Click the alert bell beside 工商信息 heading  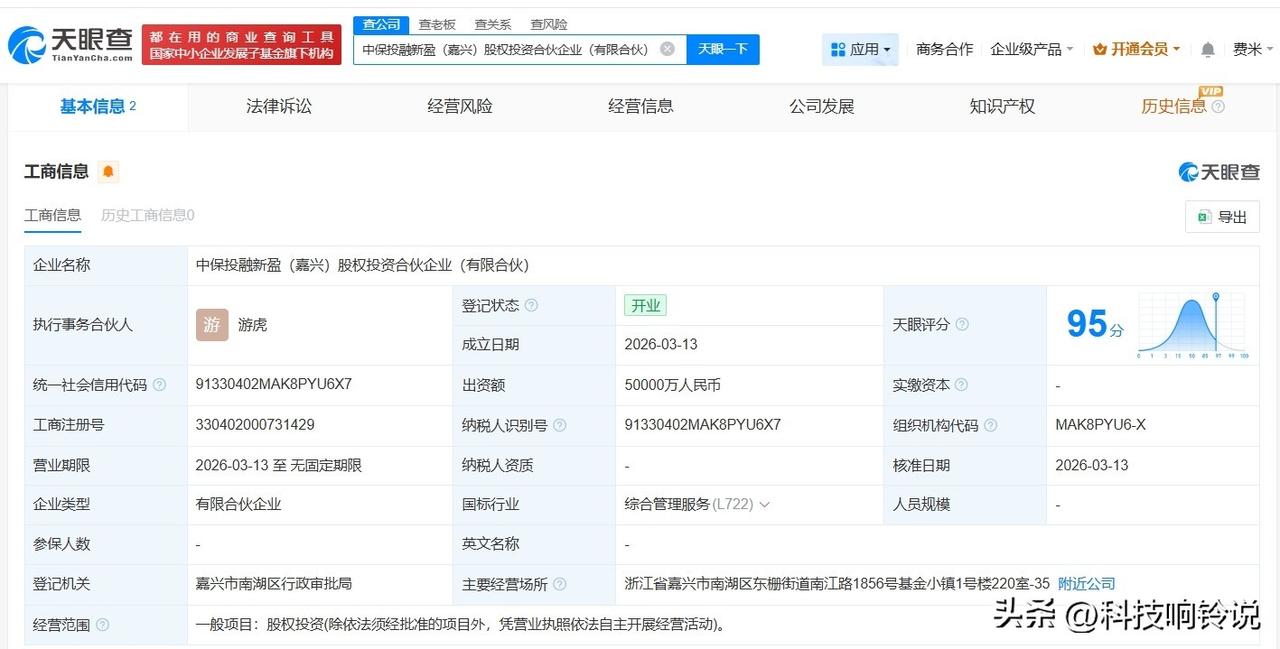(x=108, y=171)
